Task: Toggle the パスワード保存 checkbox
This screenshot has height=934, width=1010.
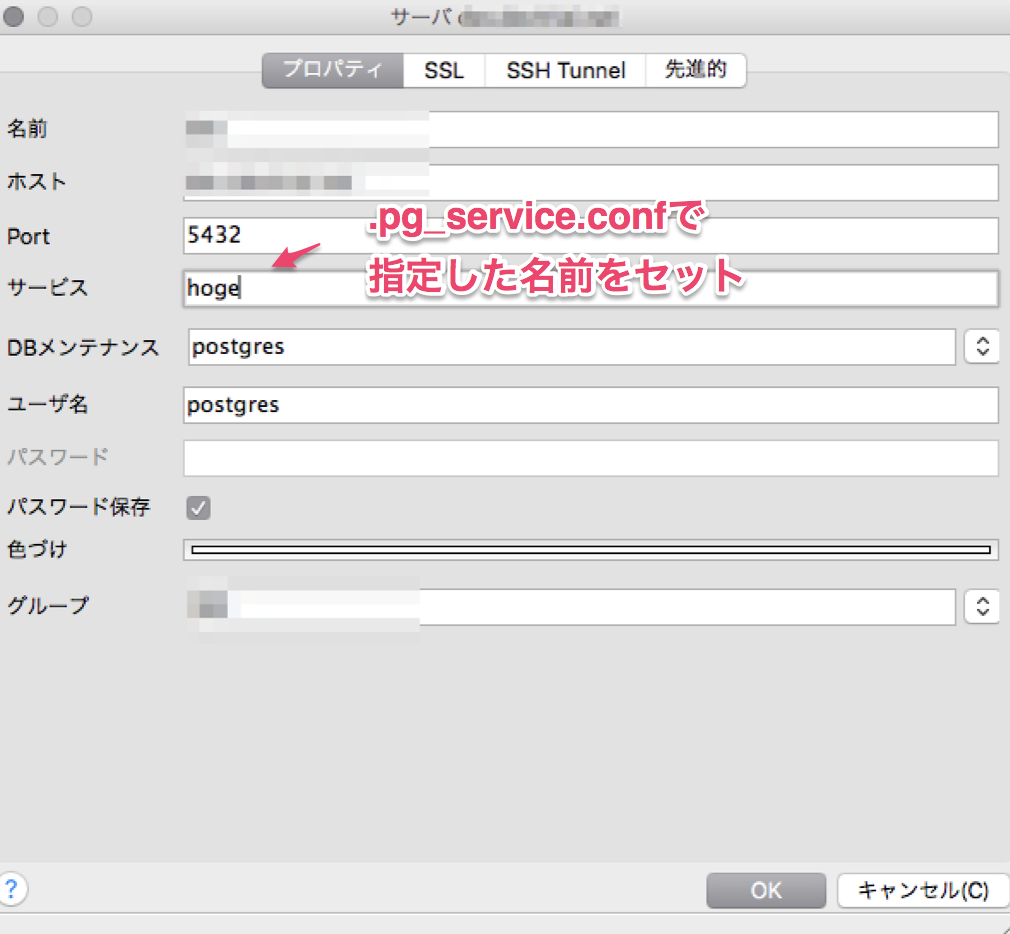Action: pyautogui.click(x=198, y=508)
